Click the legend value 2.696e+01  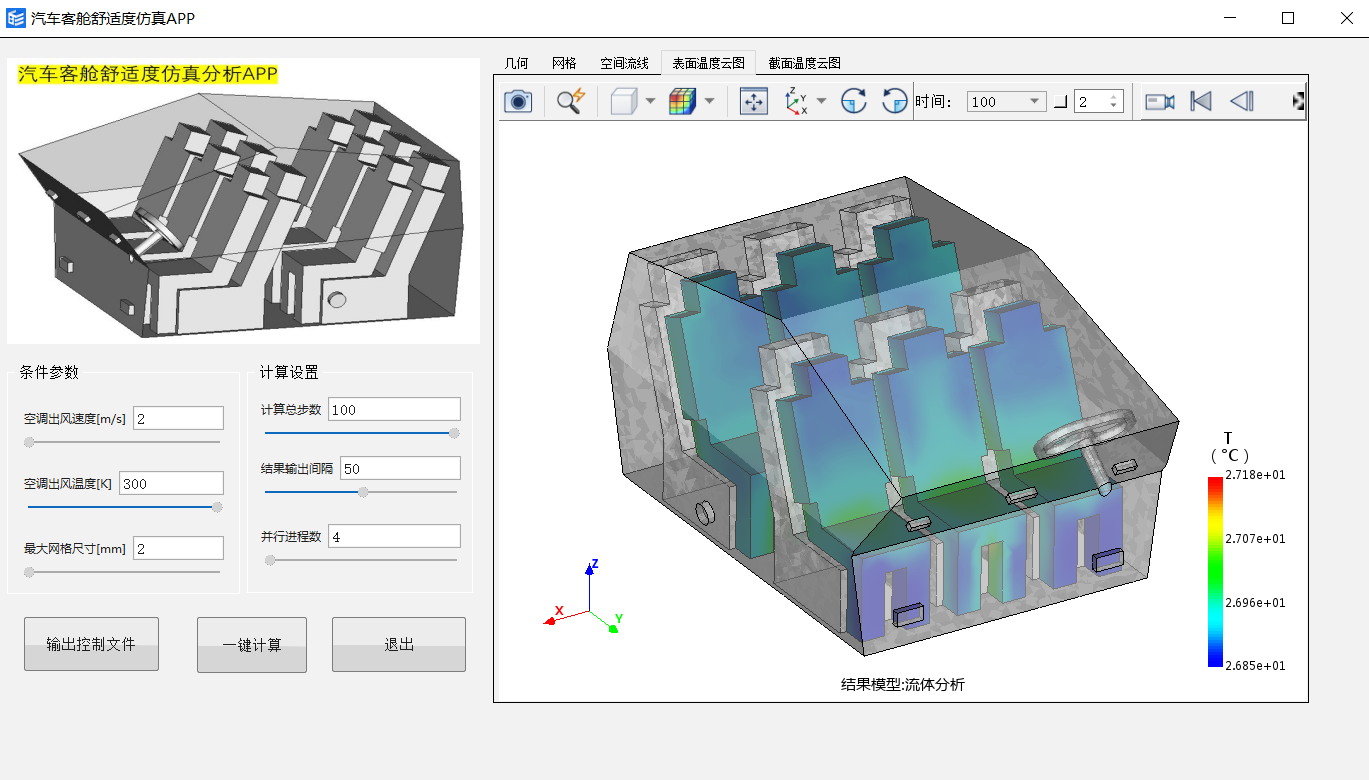pyautogui.click(x=1255, y=603)
